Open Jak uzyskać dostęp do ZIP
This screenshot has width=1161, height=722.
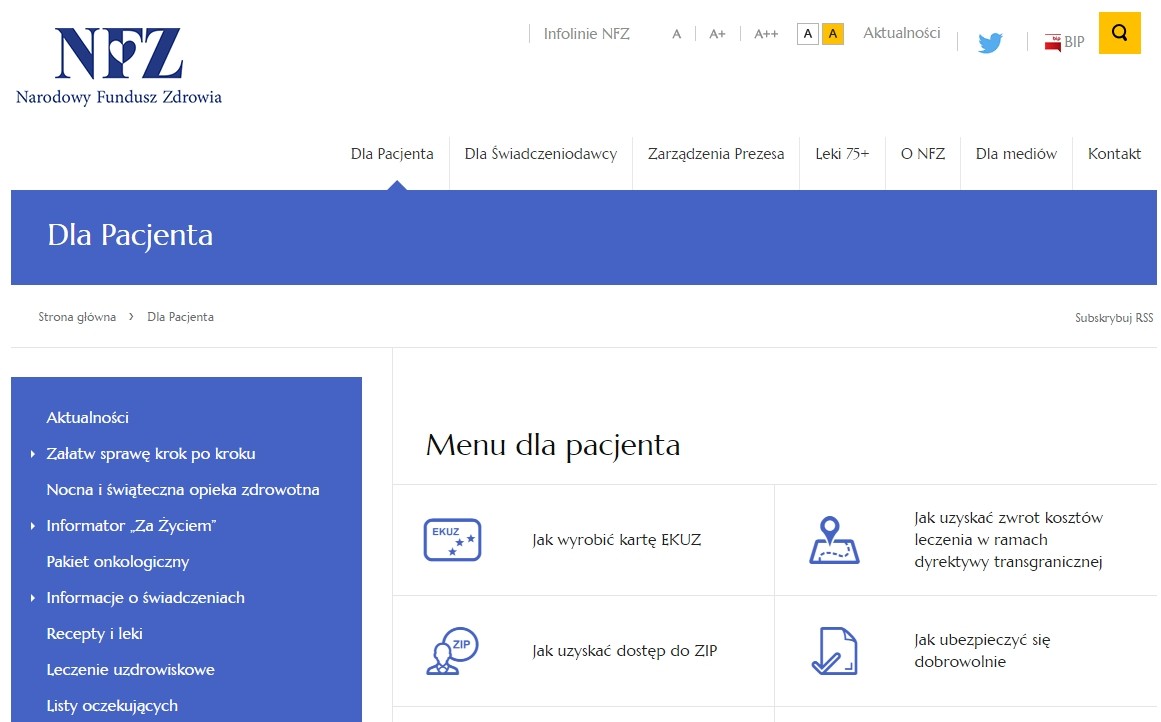coord(624,651)
